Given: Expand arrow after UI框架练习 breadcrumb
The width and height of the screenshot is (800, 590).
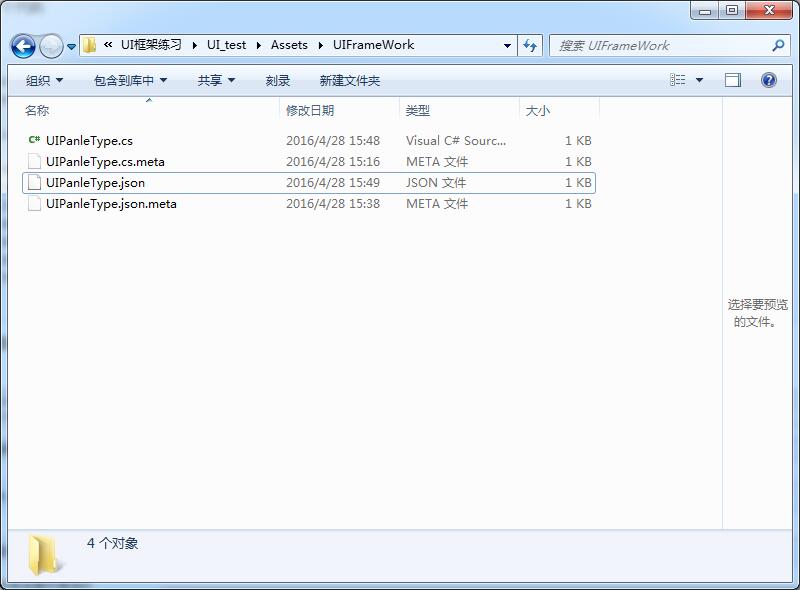Looking at the screenshot, I should 195,45.
